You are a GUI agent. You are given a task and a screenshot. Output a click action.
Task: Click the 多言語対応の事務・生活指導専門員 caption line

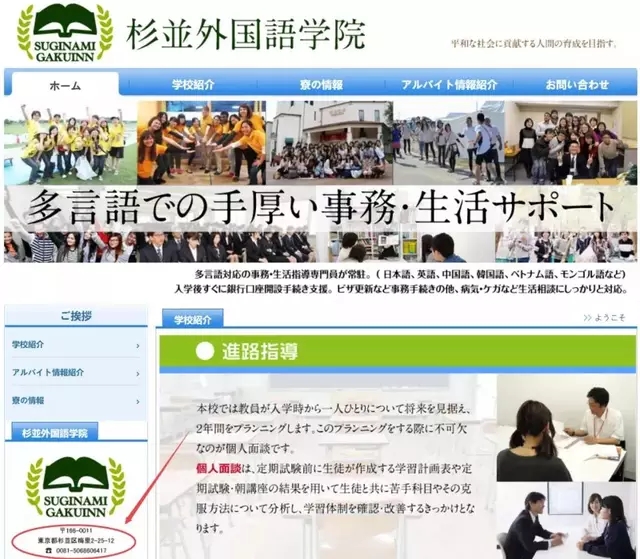point(410,273)
